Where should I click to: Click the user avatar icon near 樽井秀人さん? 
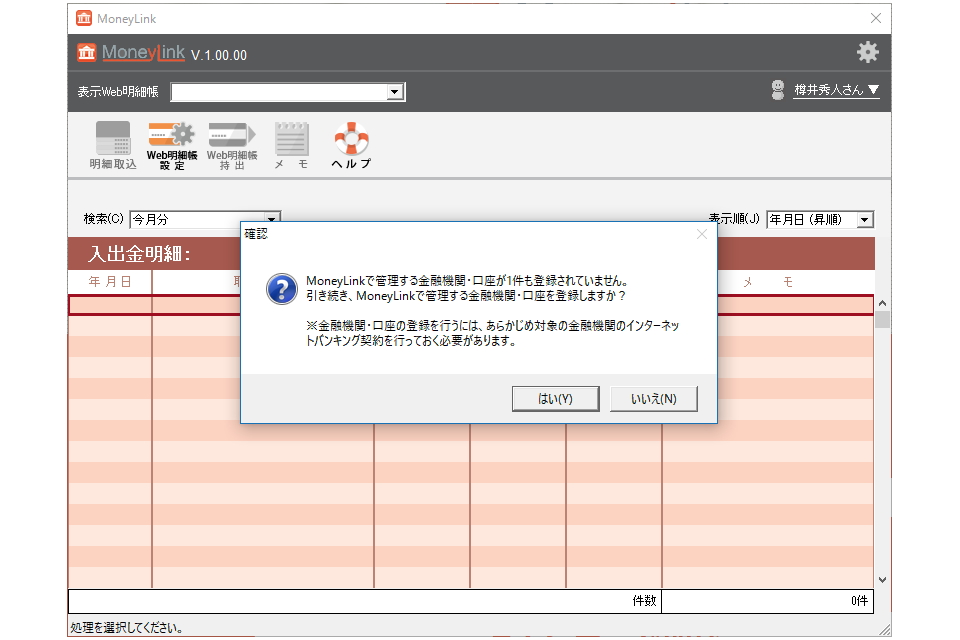click(777, 88)
